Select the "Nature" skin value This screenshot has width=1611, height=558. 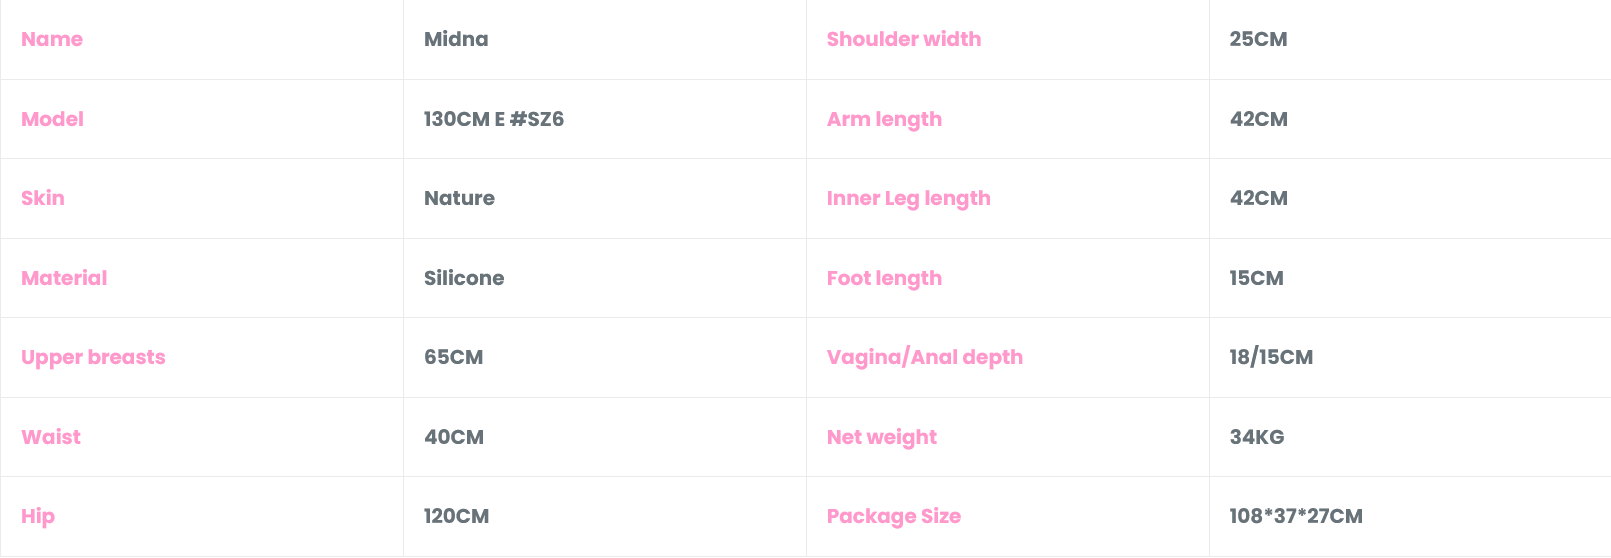coord(459,198)
